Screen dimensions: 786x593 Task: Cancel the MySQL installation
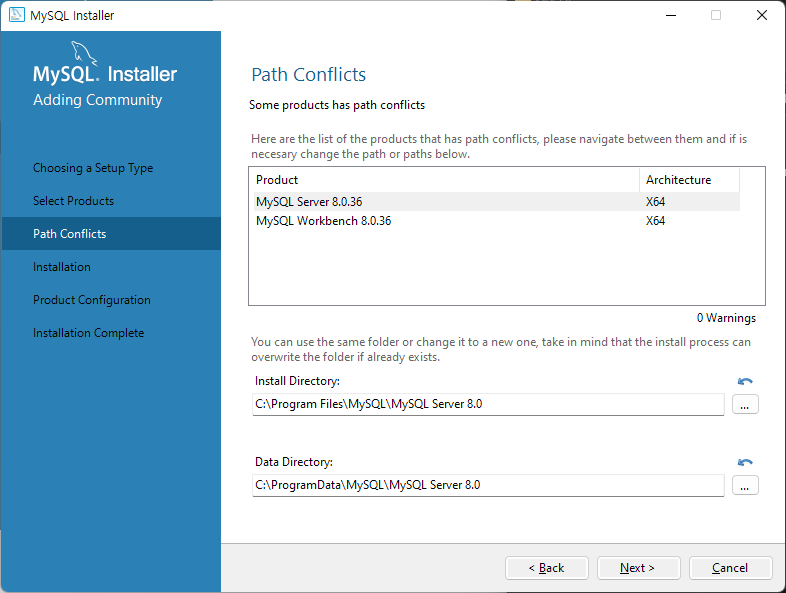click(x=730, y=568)
